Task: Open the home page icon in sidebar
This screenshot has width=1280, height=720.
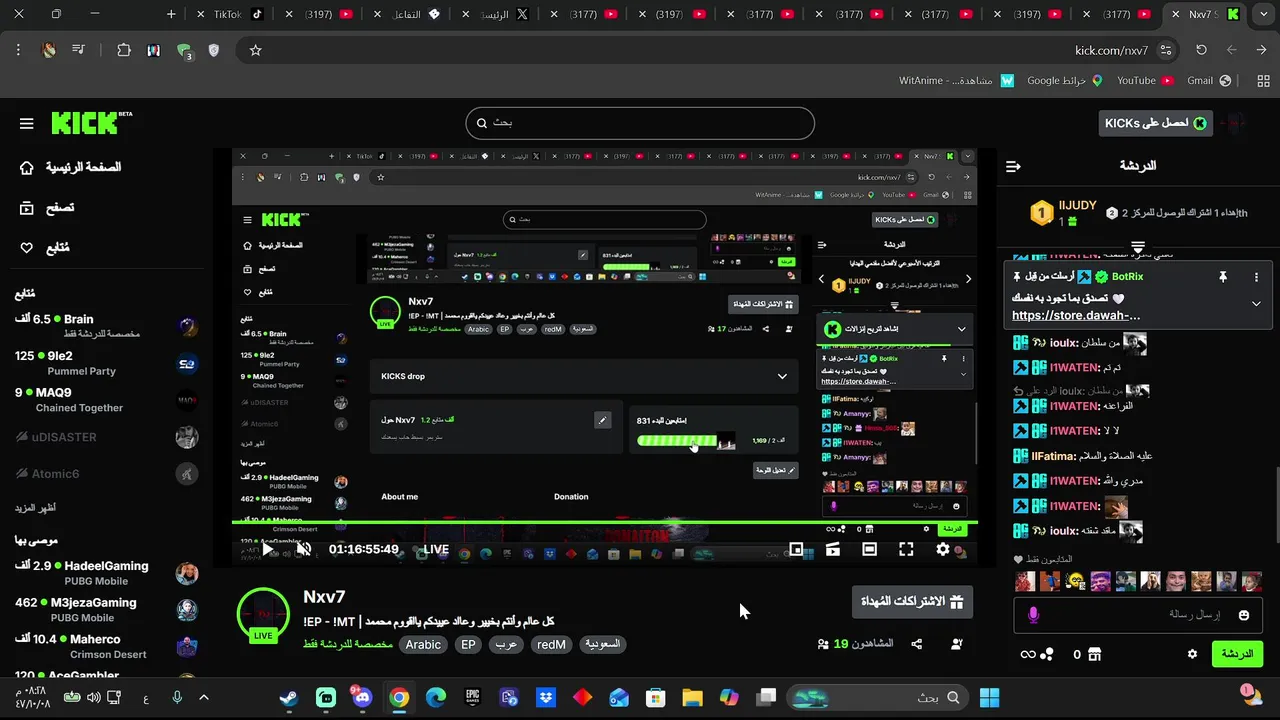Action: click(x=27, y=167)
